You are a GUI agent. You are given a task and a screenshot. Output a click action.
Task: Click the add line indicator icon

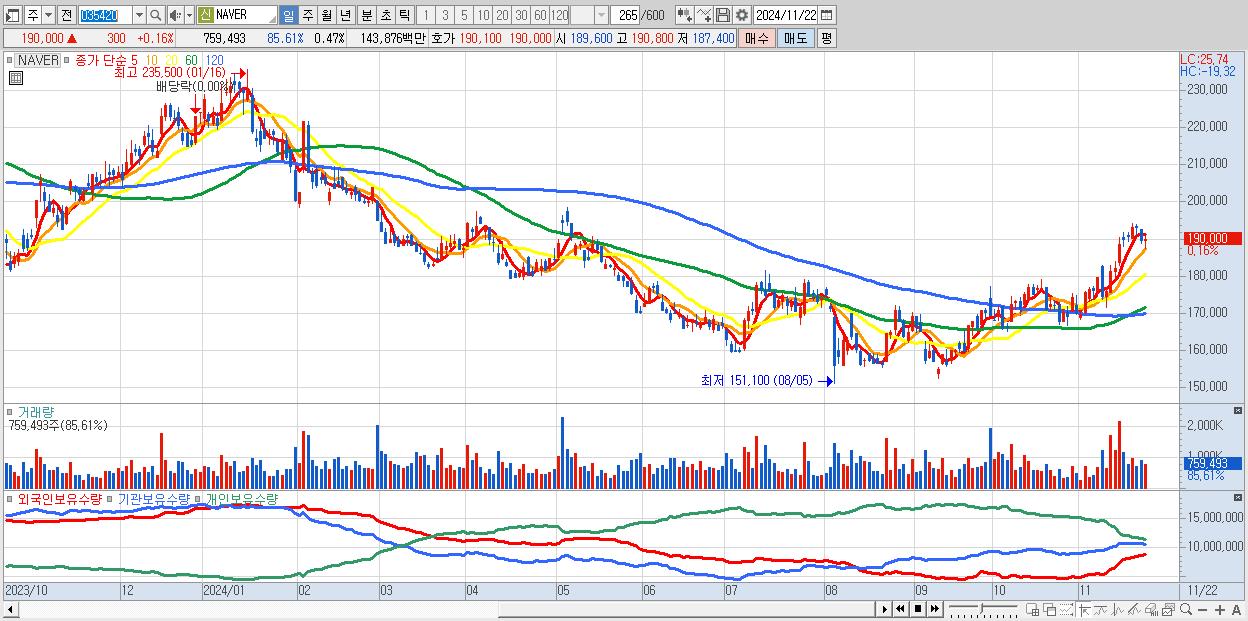pyautogui.click(x=704, y=15)
